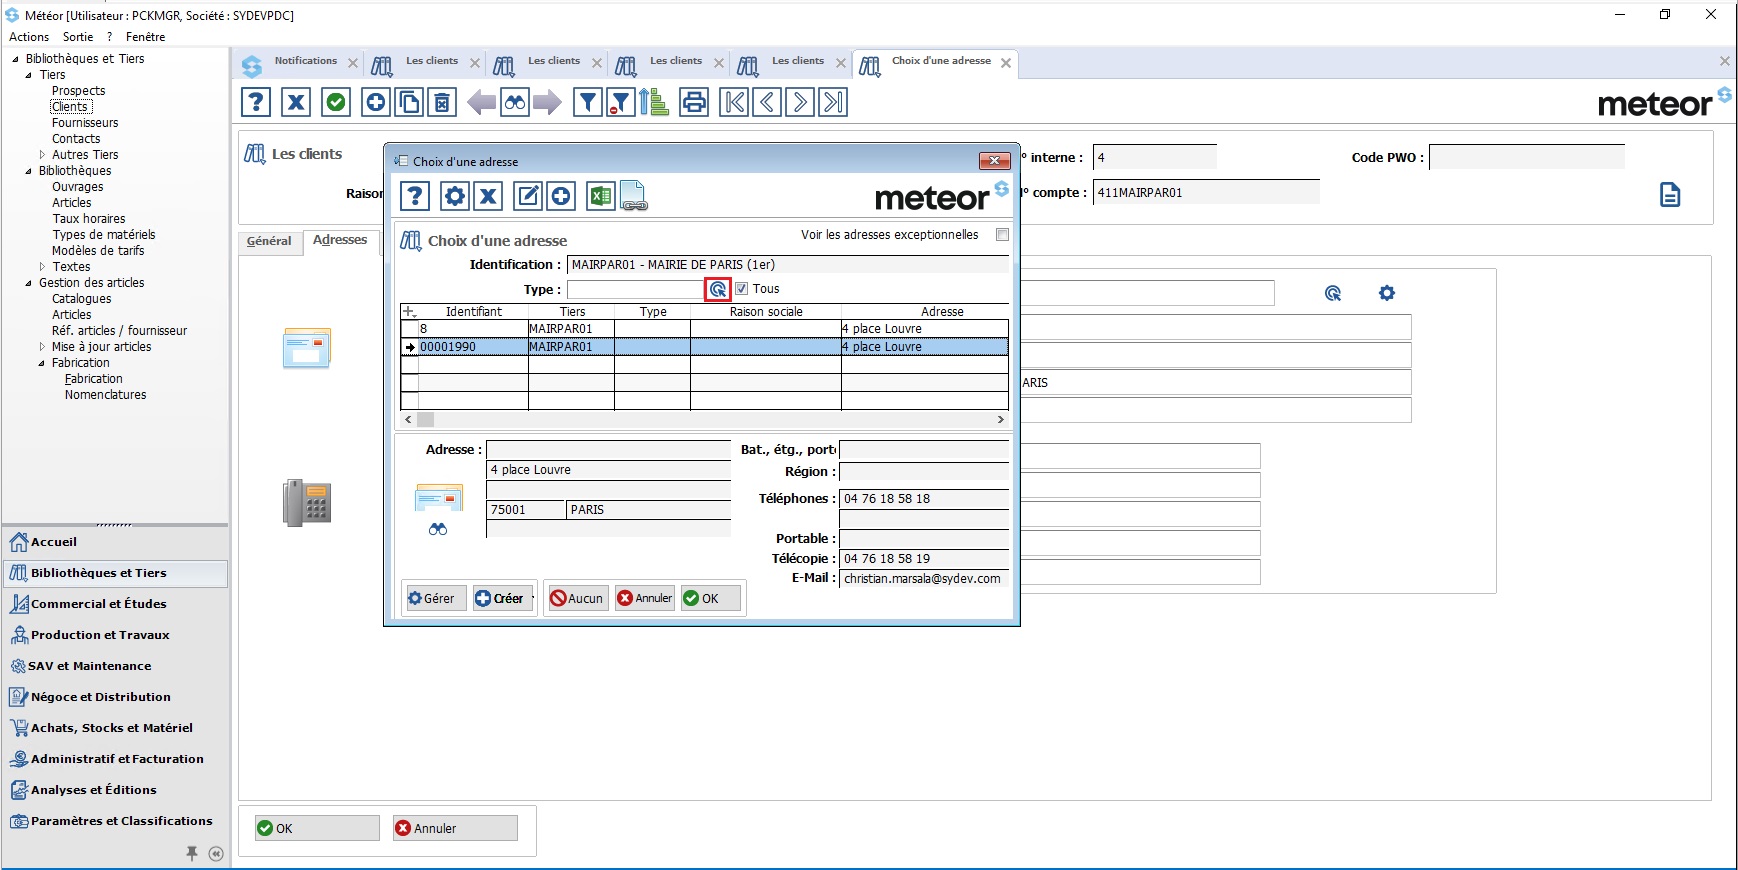The width and height of the screenshot is (1738, 870).
Task: Click the plus new record icon in main toolbar
Action: point(376,102)
